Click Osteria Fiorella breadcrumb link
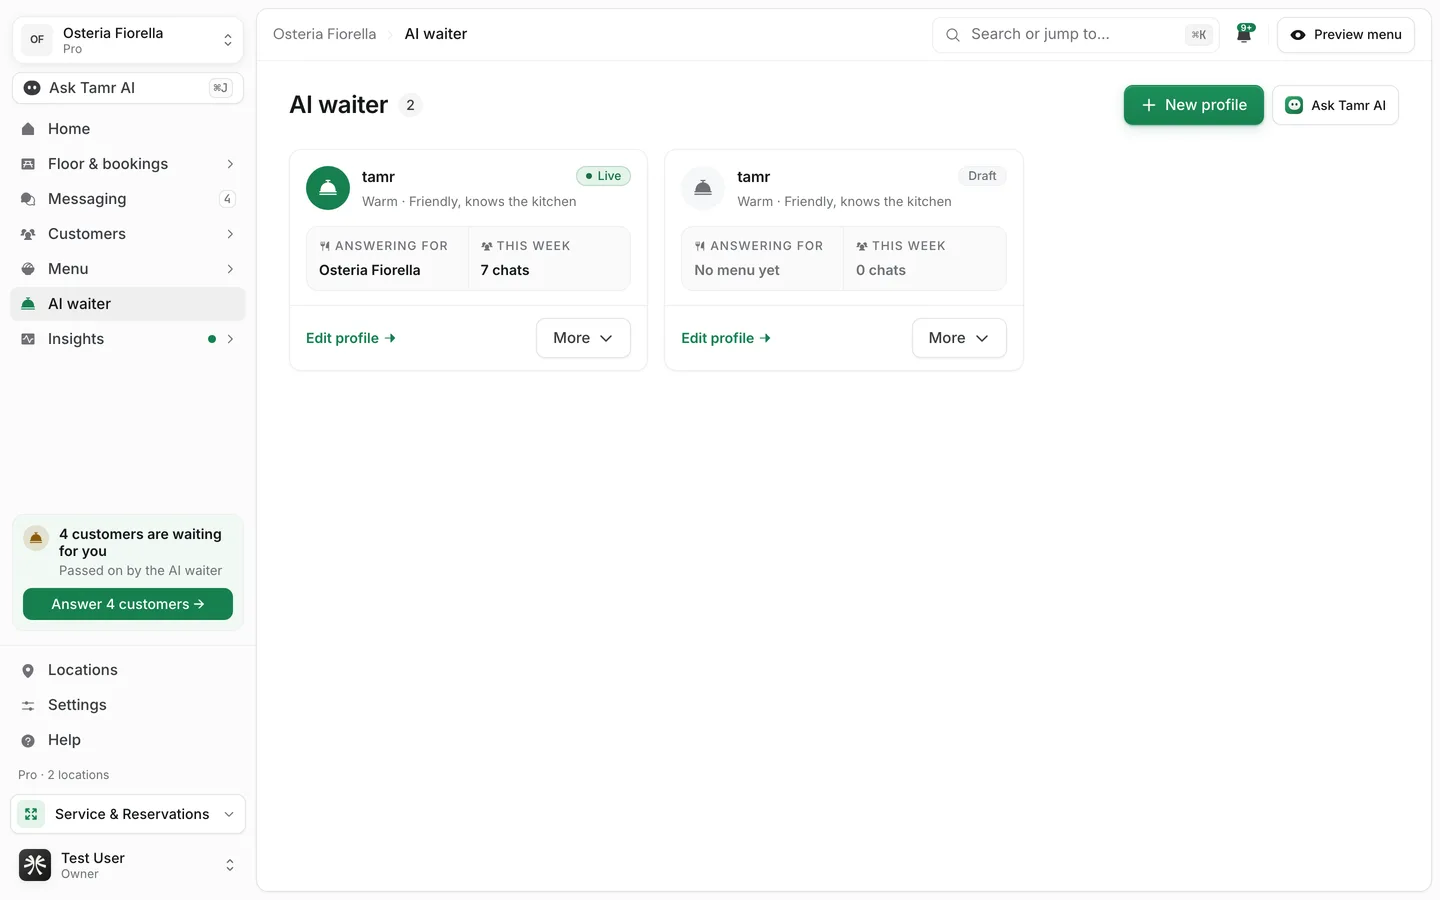Image resolution: width=1440 pixels, height=900 pixels. tap(325, 34)
